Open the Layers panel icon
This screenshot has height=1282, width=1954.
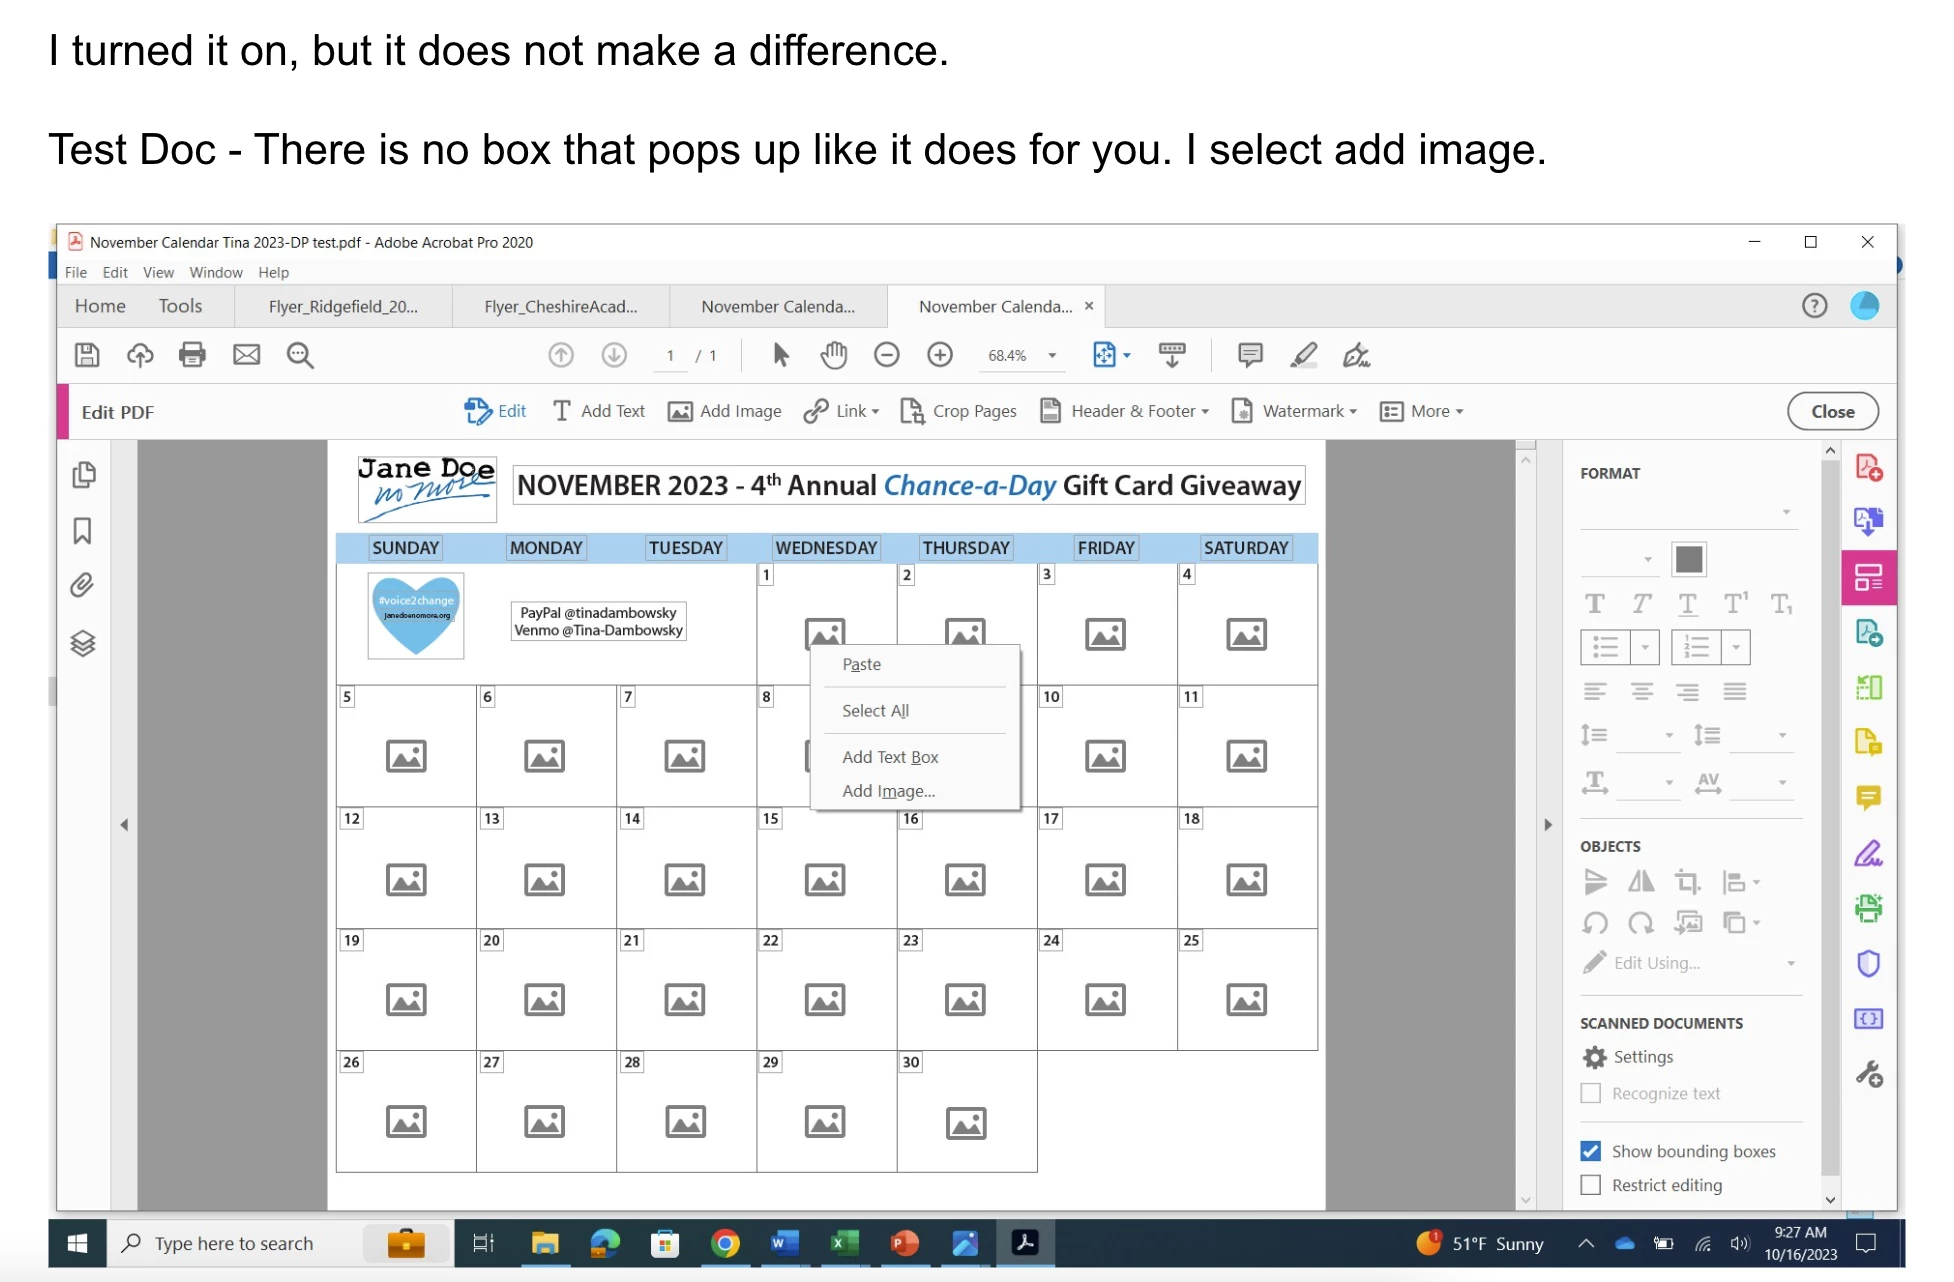[83, 643]
